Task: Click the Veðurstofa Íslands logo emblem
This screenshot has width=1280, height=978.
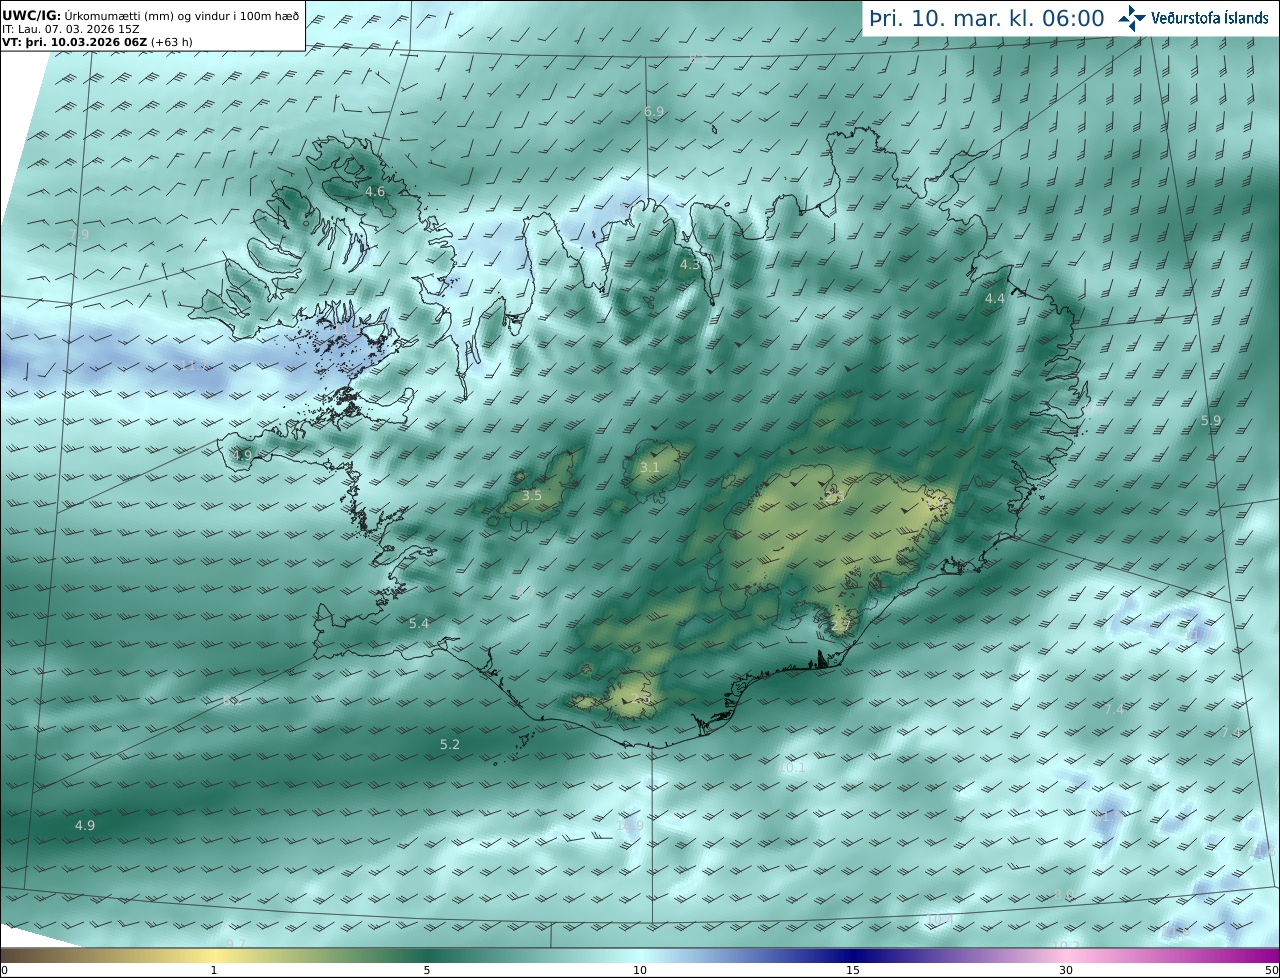Action: (x=1133, y=18)
